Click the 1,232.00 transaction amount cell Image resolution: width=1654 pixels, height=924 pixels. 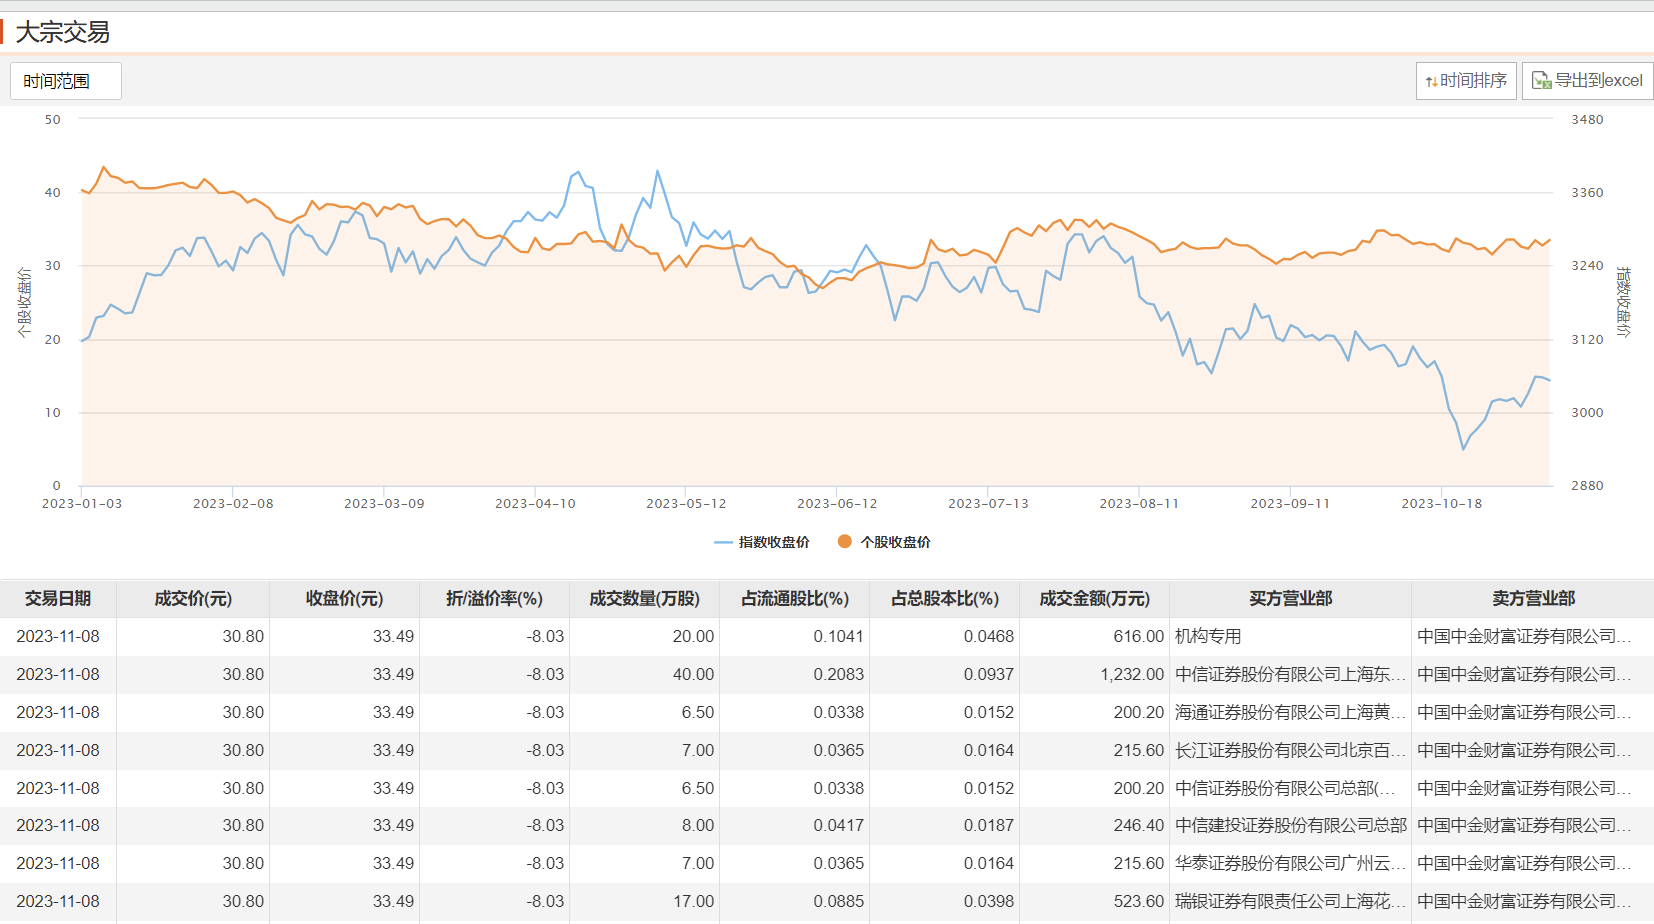(x=1132, y=674)
